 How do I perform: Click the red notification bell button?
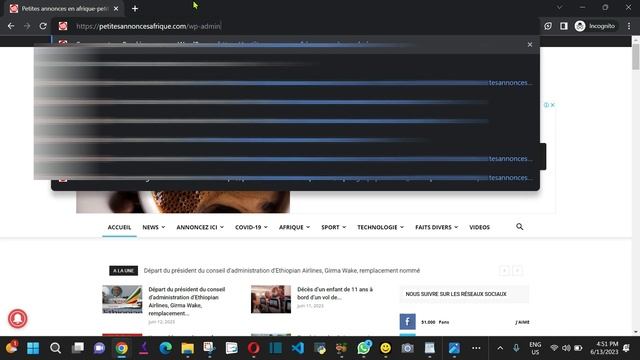tap(18, 318)
